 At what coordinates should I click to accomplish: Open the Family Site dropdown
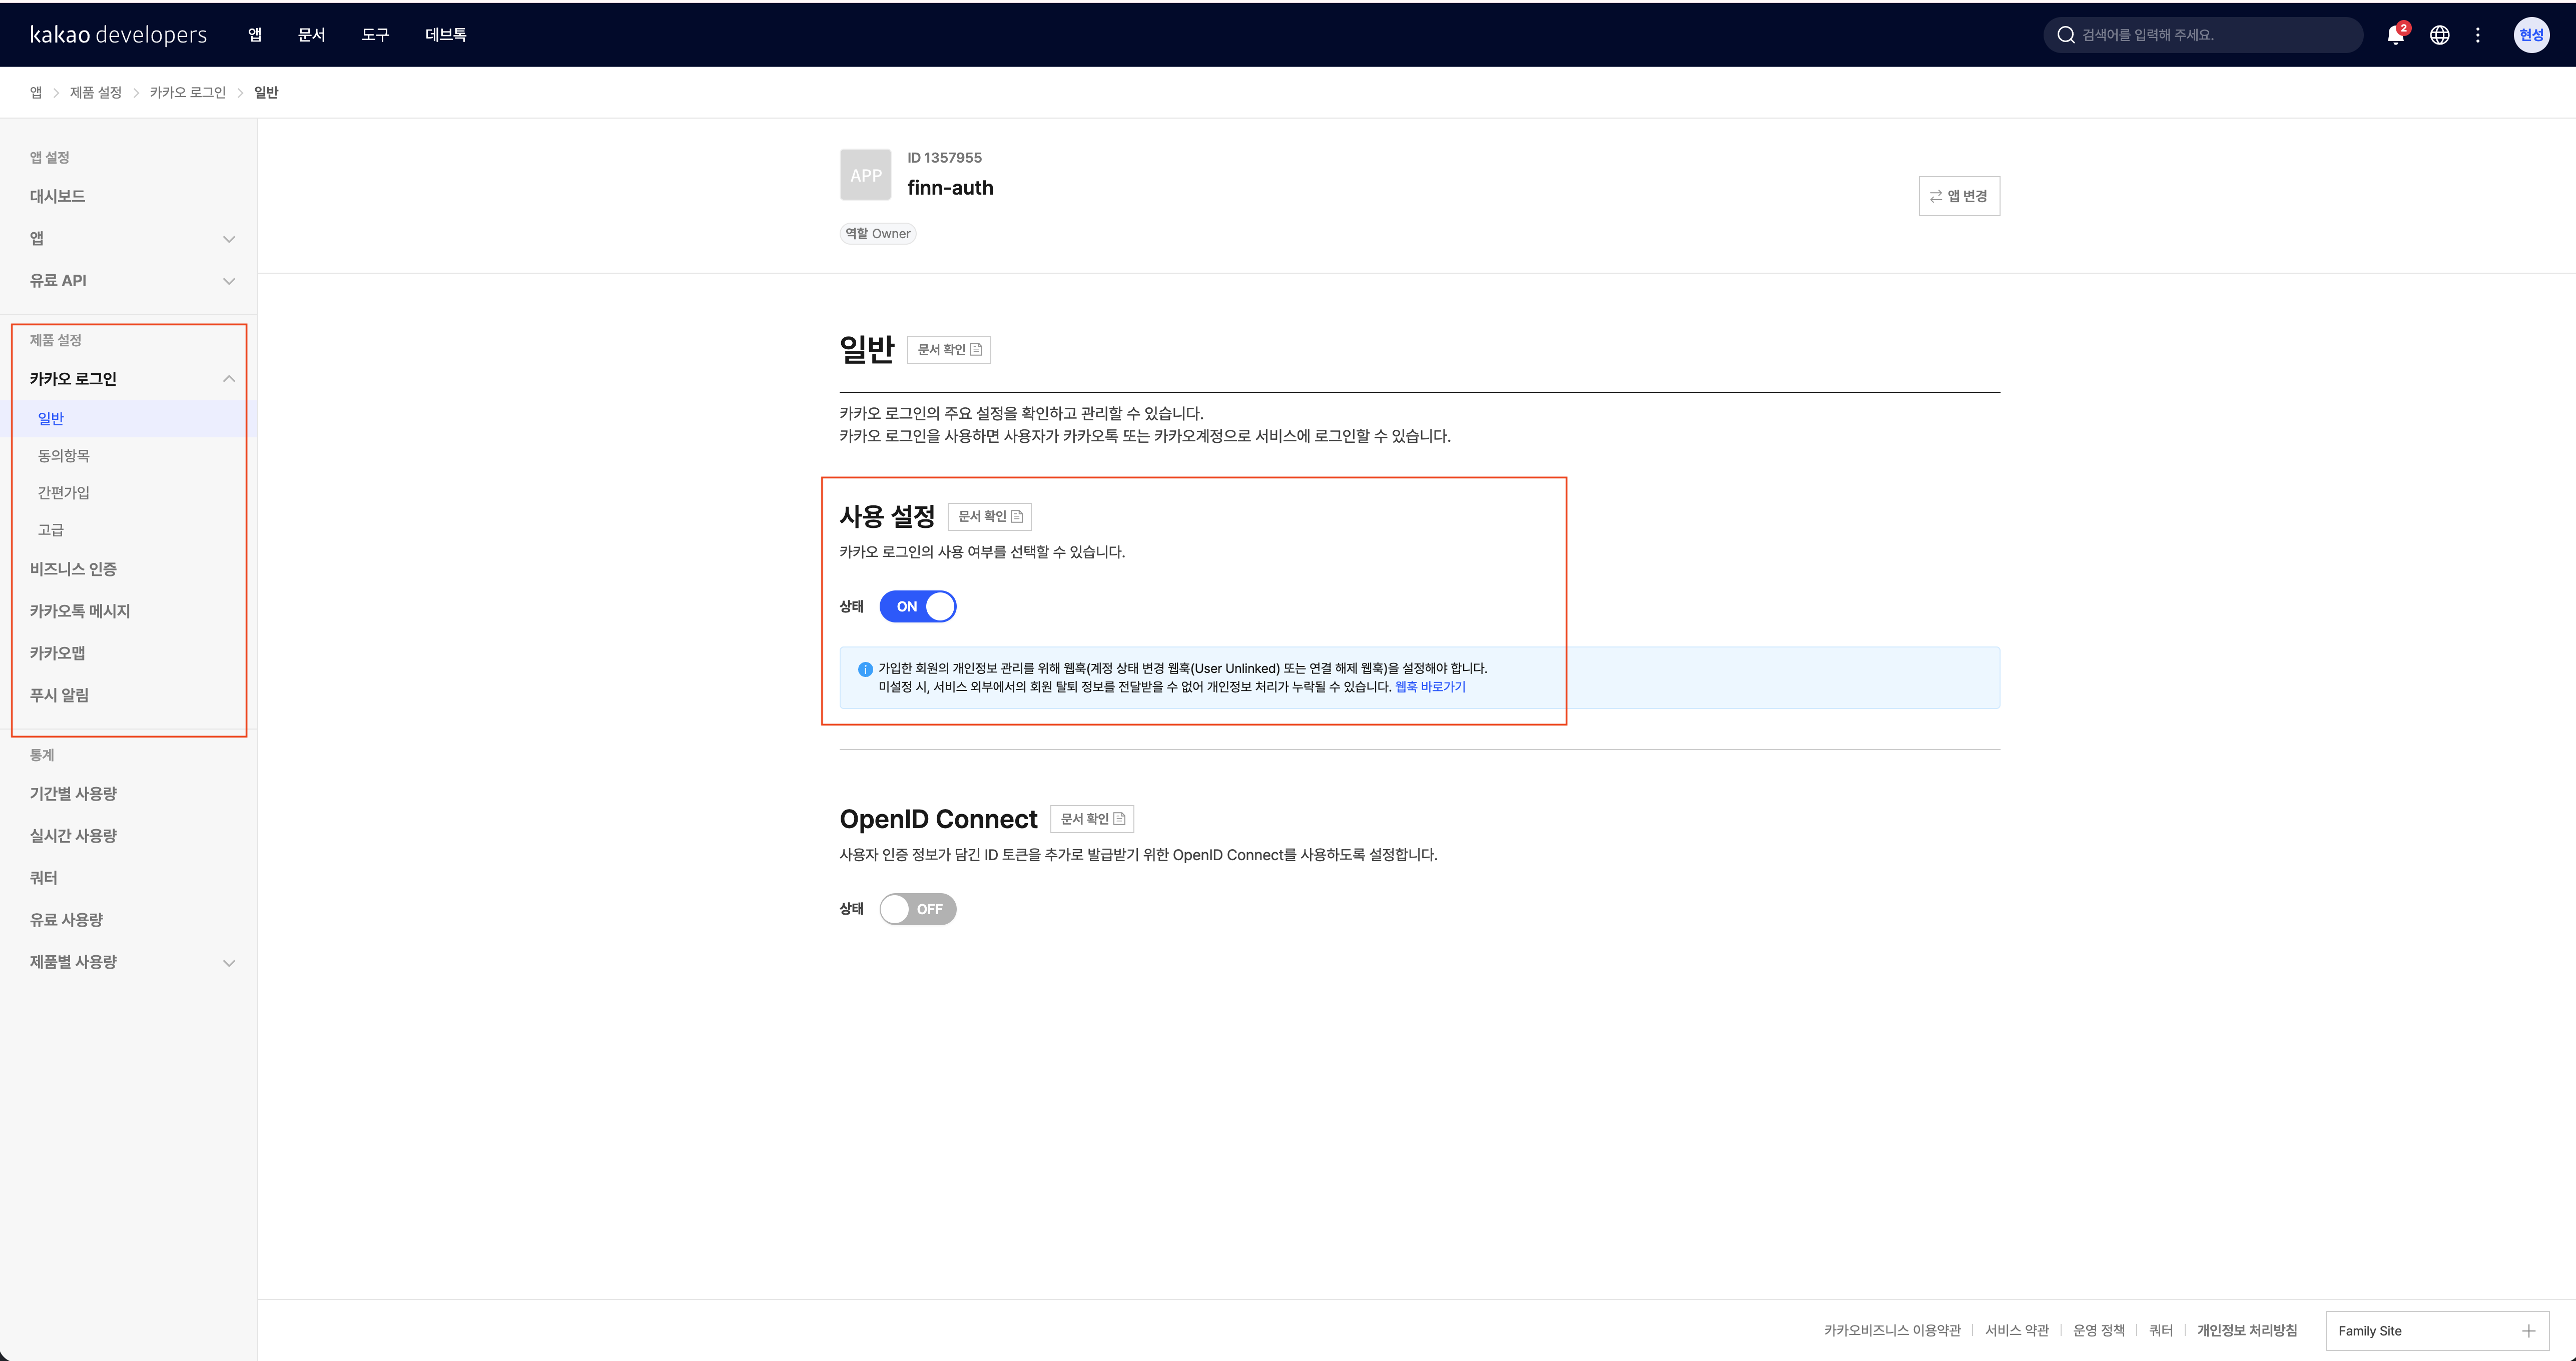tap(2437, 1331)
